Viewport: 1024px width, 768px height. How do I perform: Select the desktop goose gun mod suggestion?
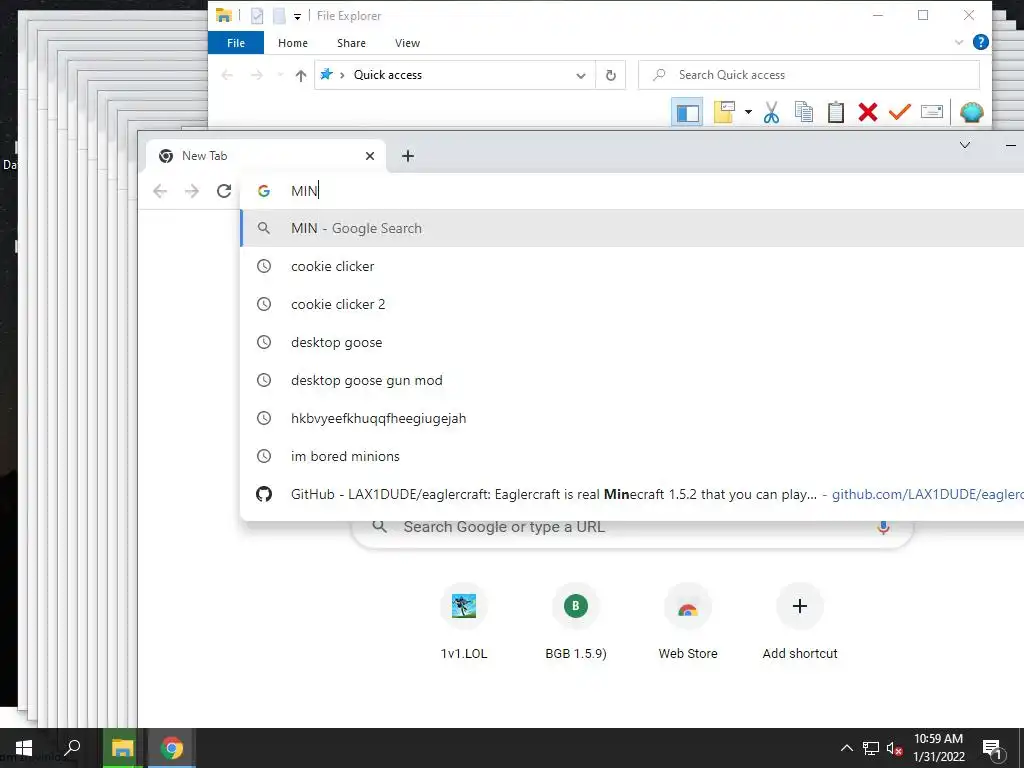tap(632, 380)
